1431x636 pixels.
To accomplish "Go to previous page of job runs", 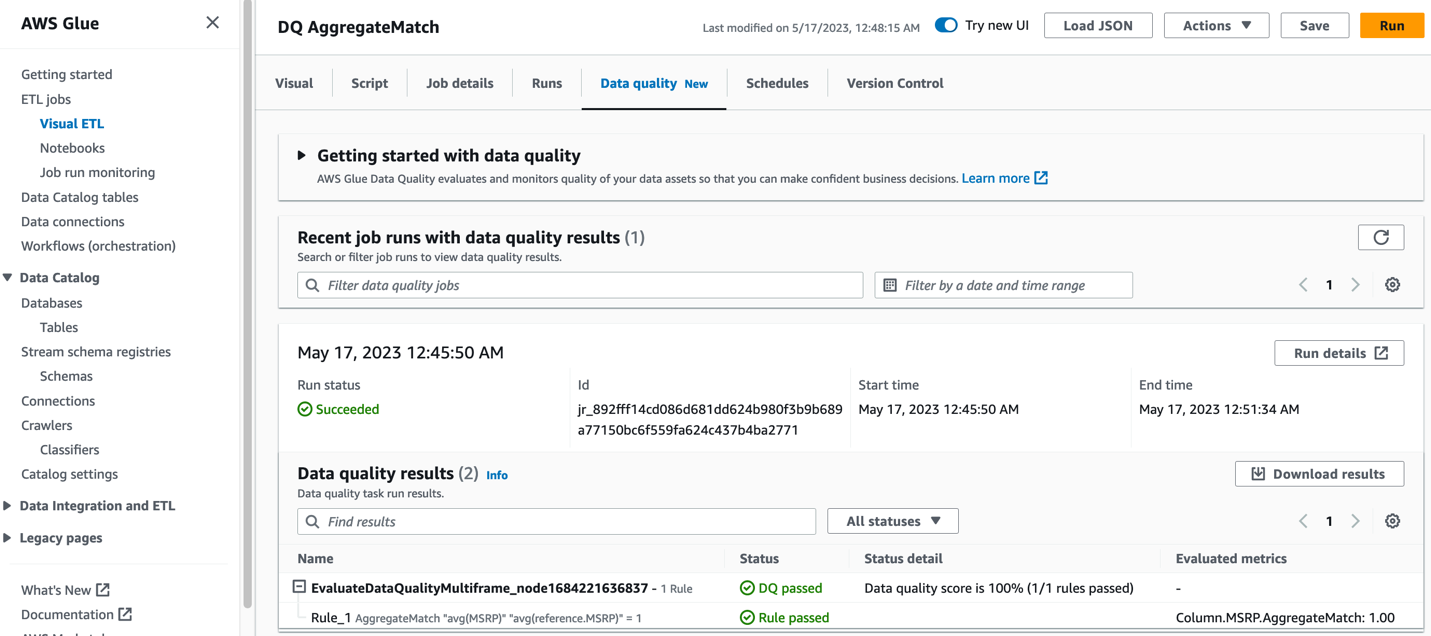I will coord(1303,285).
